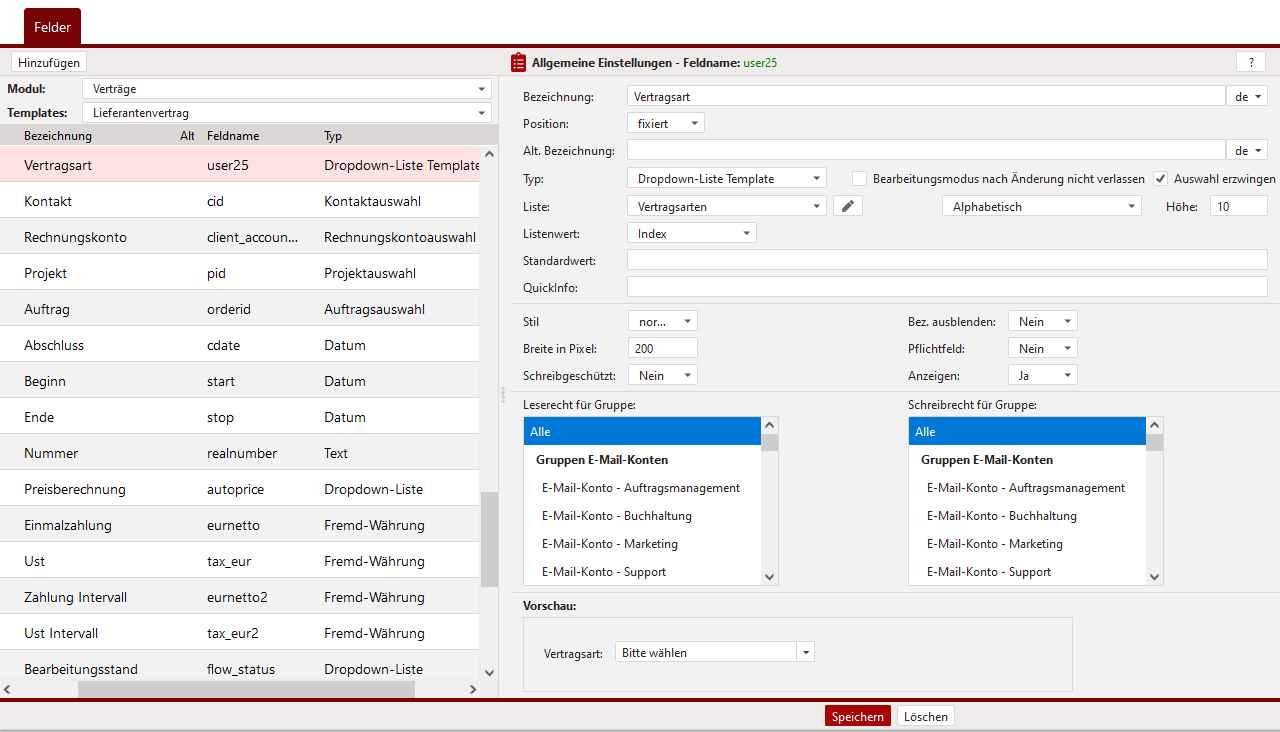Expand the Templates dropdown showing Lieferantenvertrag
This screenshot has width=1280, height=732.
(286, 113)
